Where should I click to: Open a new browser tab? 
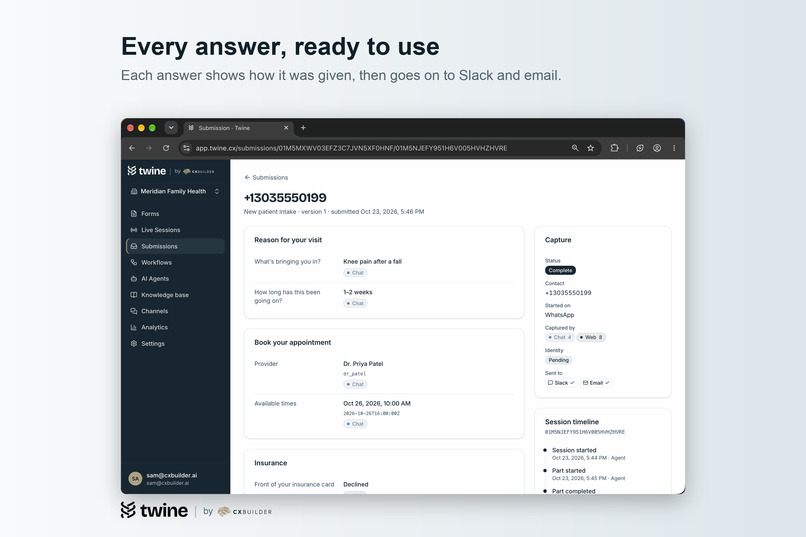pyautogui.click(x=303, y=128)
